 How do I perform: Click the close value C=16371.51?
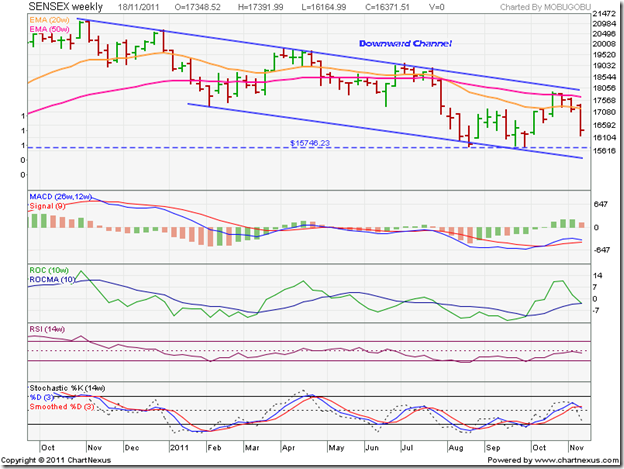(x=387, y=7)
